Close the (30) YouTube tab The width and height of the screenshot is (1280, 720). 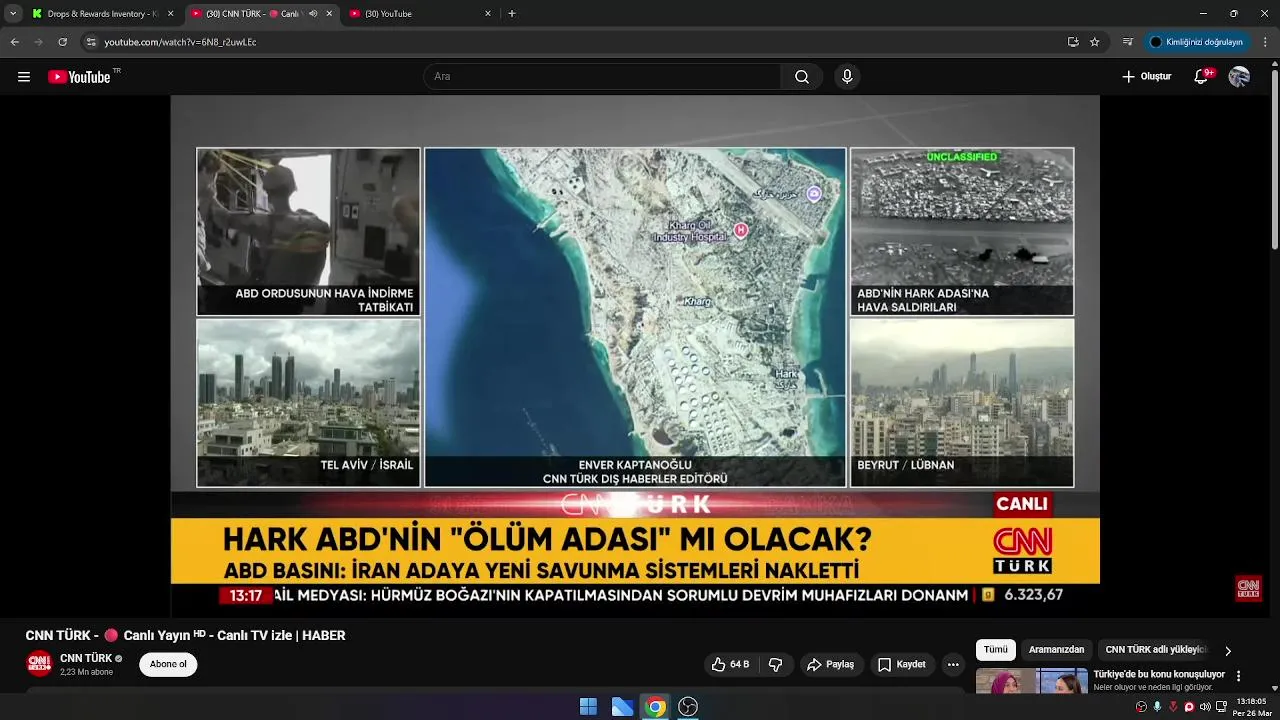click(x=488, y=14)
